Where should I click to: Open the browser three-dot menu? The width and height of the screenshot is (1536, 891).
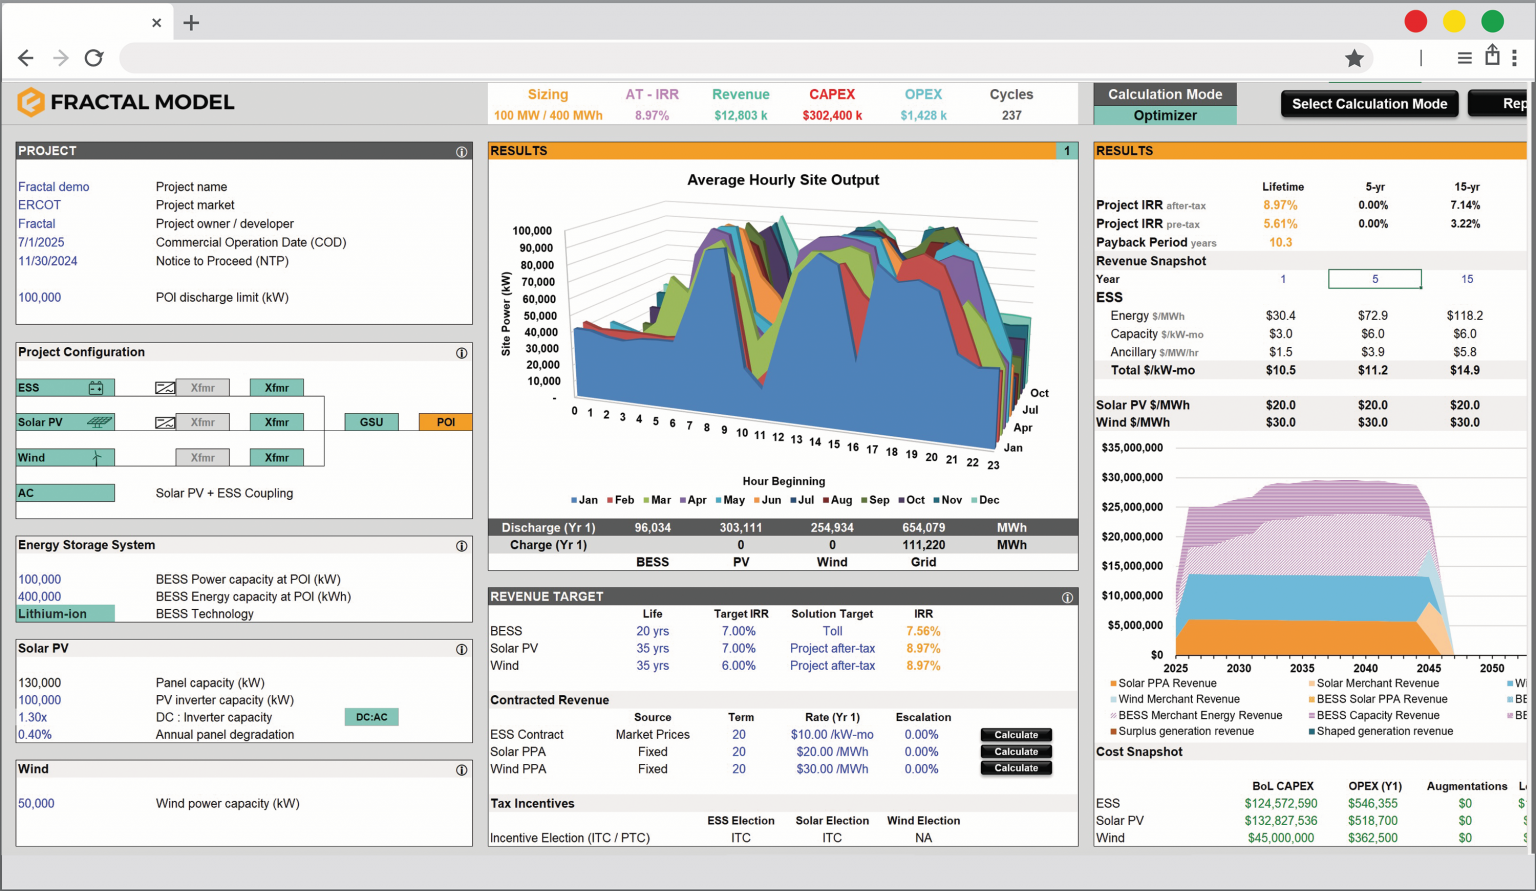coord(1515,58)
